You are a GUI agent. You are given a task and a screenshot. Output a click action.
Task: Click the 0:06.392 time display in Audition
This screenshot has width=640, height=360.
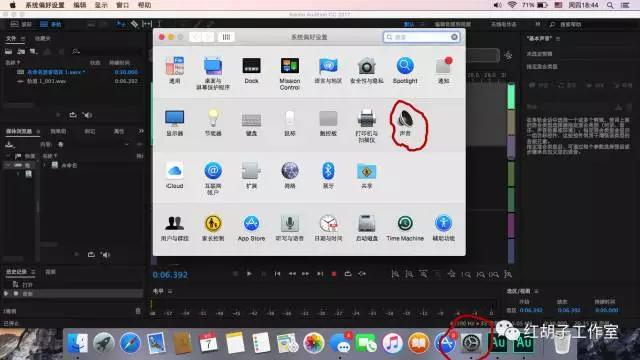[x=170, y=275]
